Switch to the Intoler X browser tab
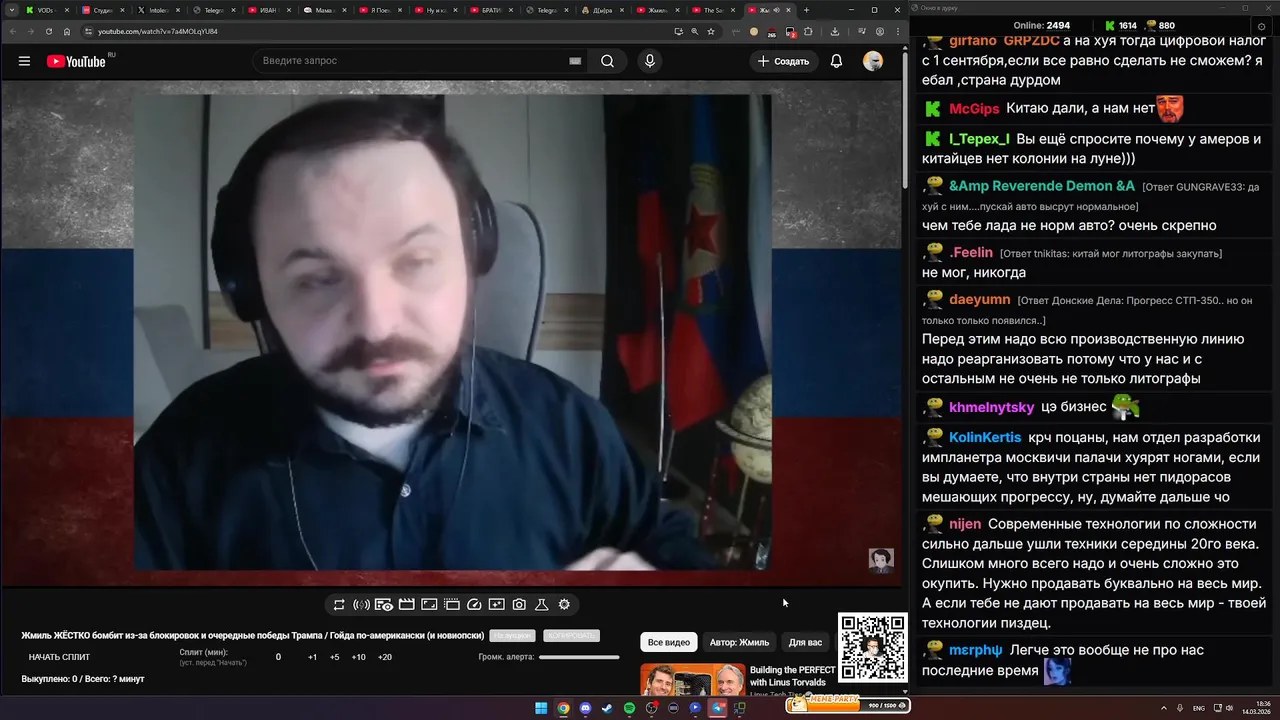 point(157,10)
